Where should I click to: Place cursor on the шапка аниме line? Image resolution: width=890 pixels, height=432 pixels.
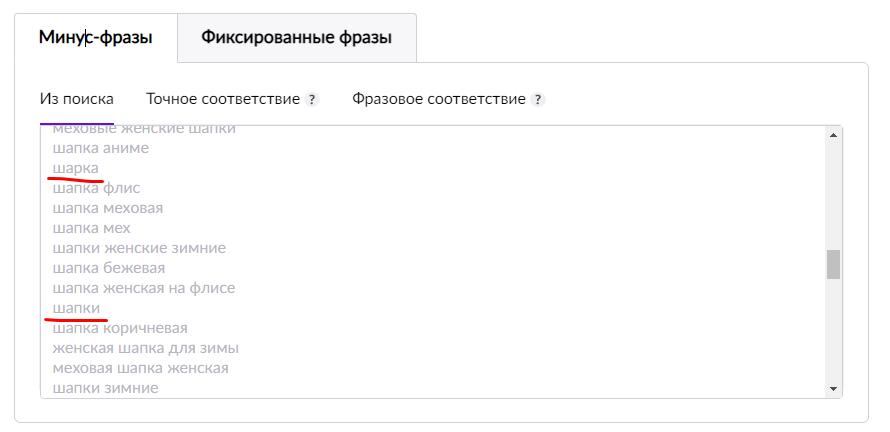pos(100,148)
